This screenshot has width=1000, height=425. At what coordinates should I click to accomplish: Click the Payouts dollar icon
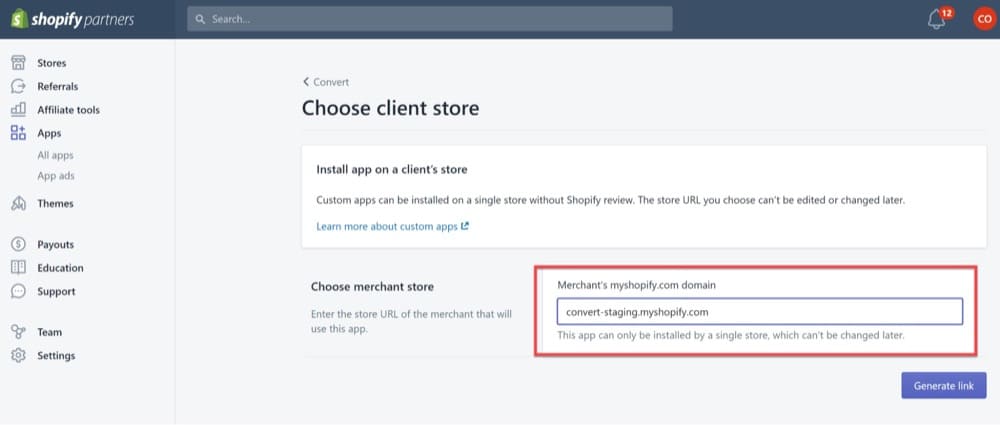[18, 245]
